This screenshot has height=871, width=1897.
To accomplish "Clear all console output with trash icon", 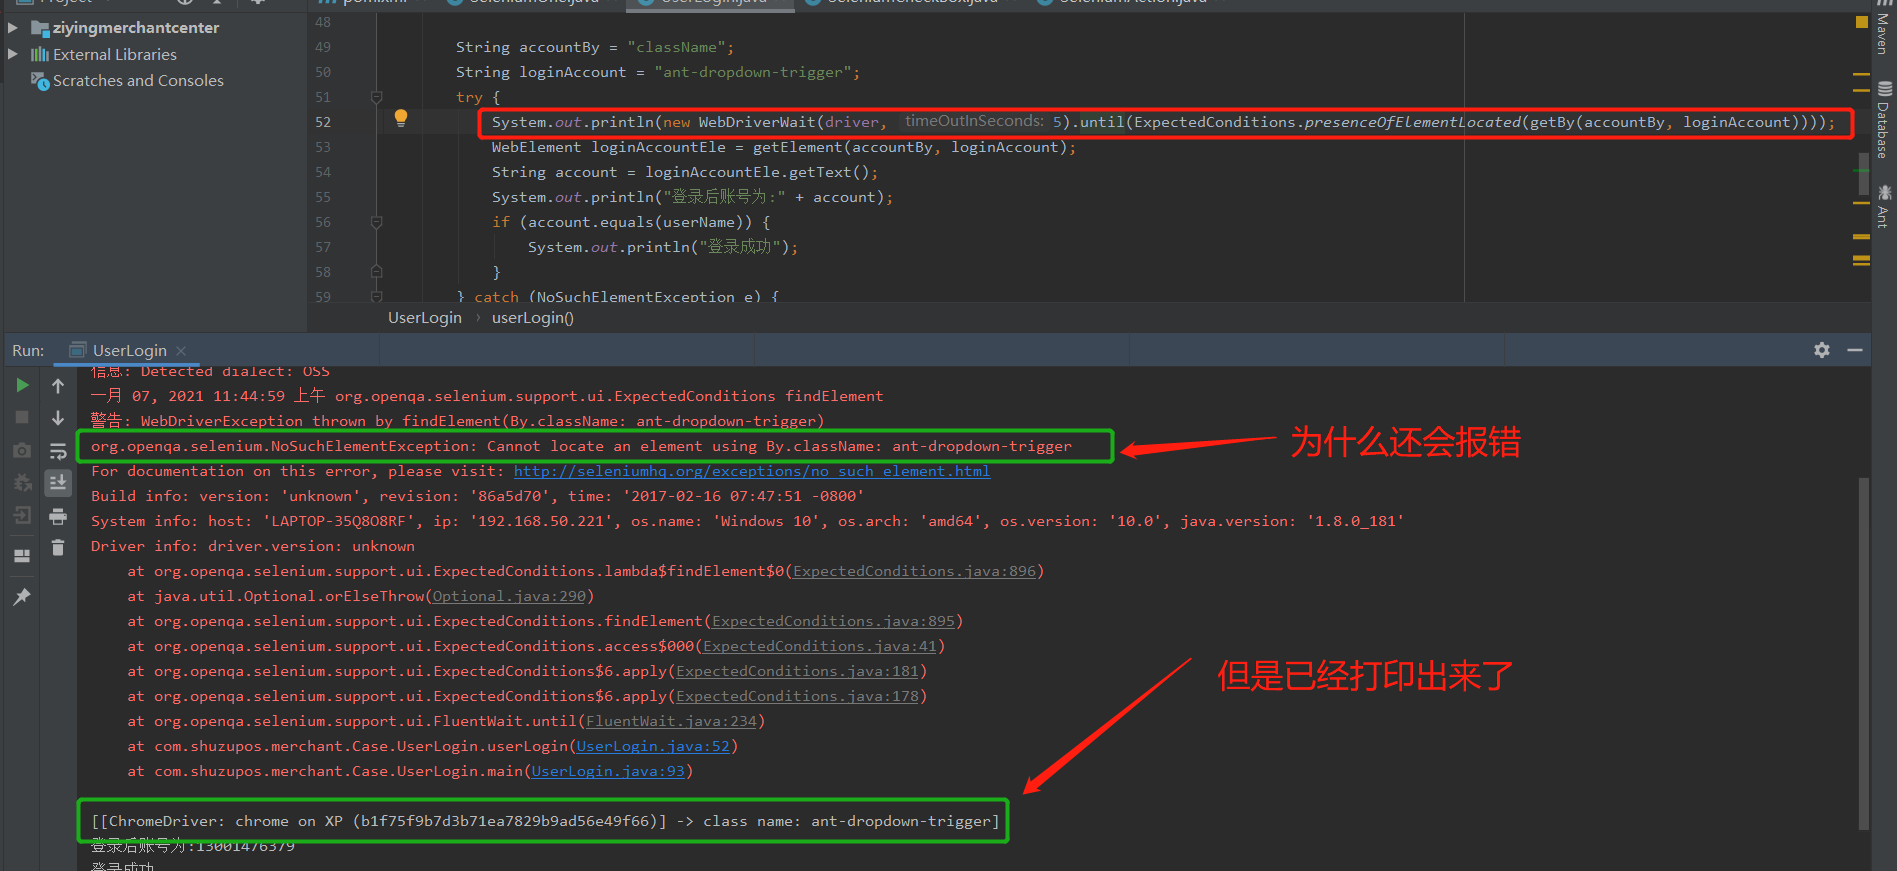I will [x=58, y=548].
